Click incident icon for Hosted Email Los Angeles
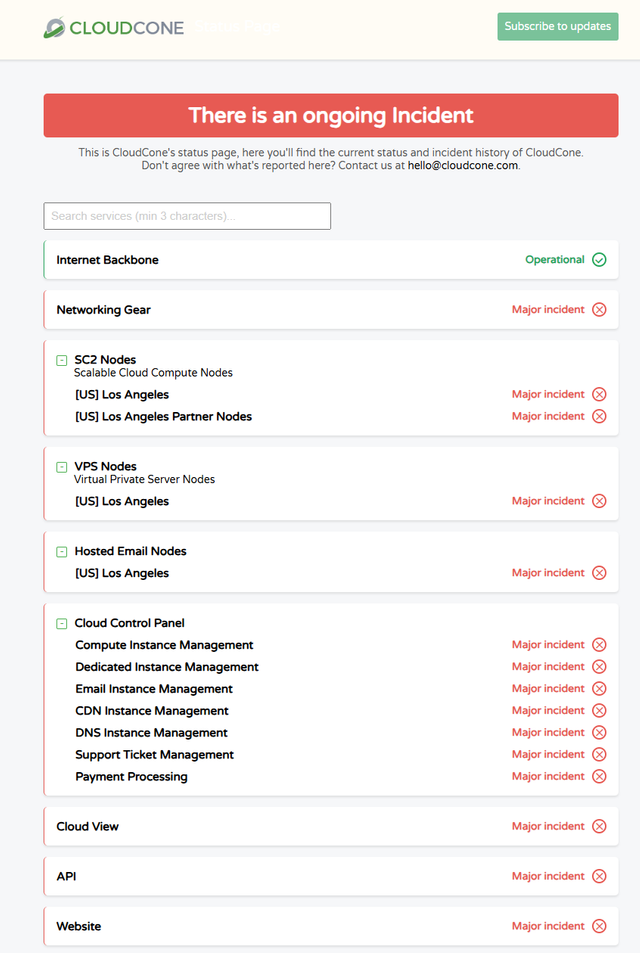Screen dimensions: 640x953 pyautogui.click(x=599, y=573)
